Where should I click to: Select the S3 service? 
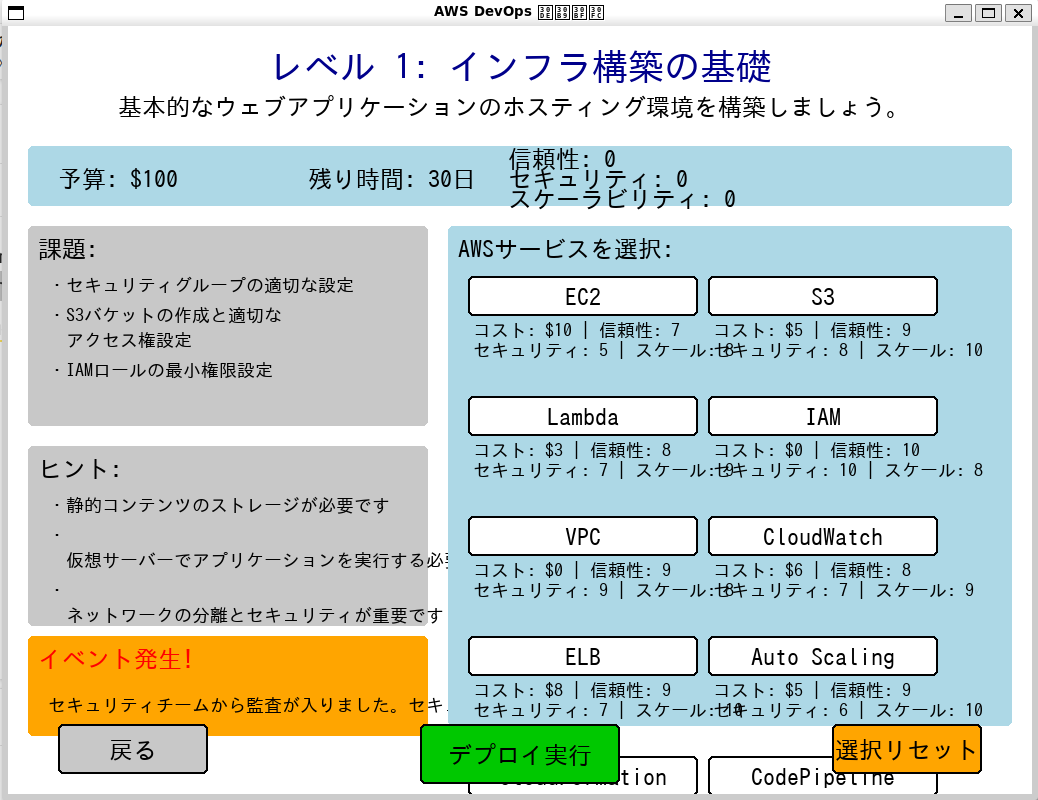coord(822,296)
